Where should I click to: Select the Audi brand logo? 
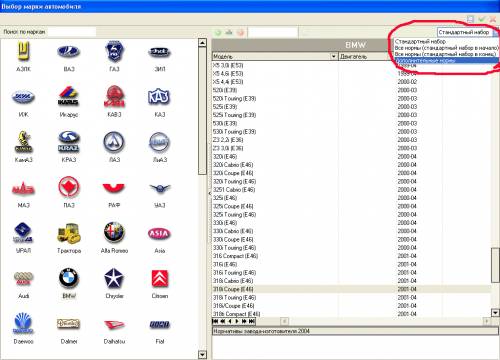[23, 278]
